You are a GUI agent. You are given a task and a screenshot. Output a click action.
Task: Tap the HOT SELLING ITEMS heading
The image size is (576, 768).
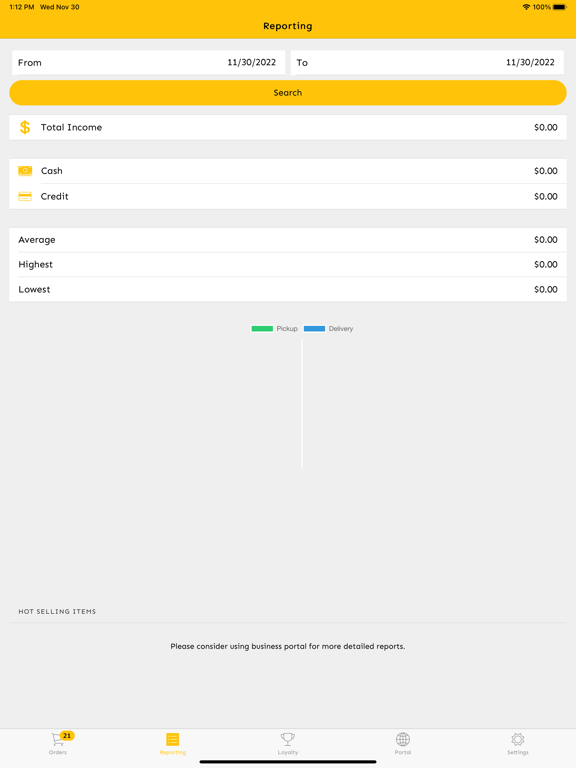(x=57, y=611)
